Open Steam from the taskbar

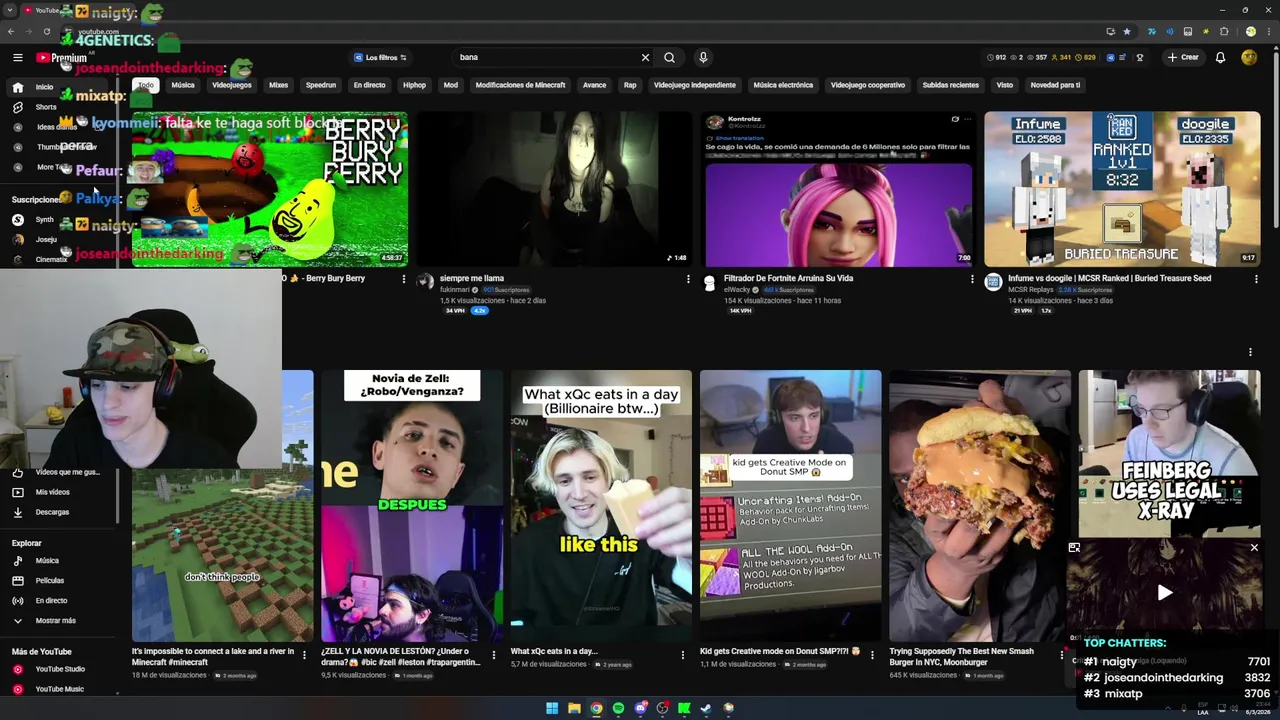(706, 708)
